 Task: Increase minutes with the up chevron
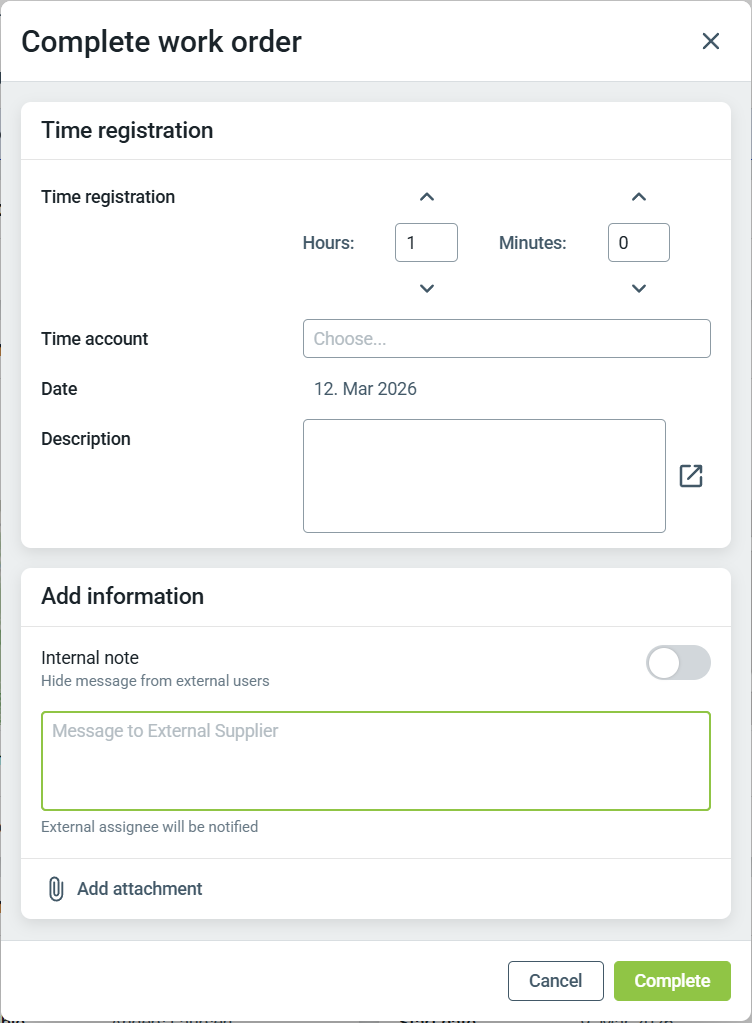pos(639,197)
